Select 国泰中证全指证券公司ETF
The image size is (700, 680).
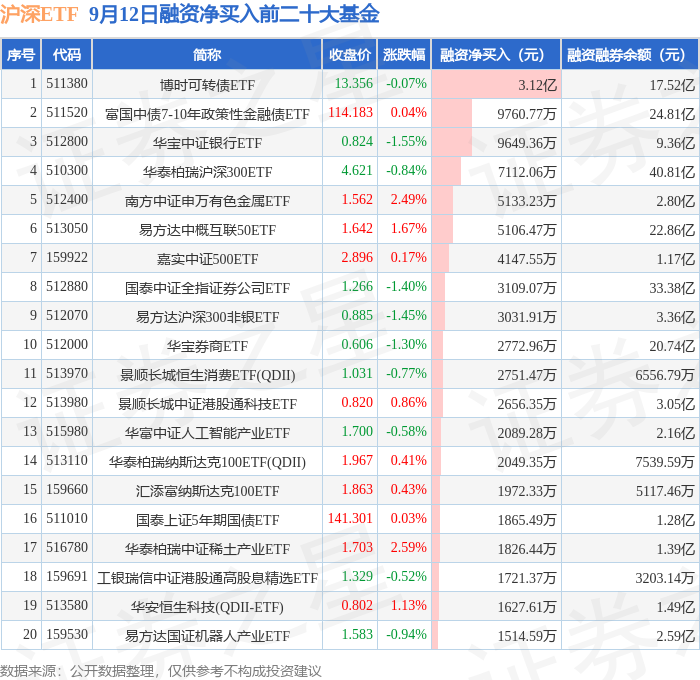[x=207, y=288]
